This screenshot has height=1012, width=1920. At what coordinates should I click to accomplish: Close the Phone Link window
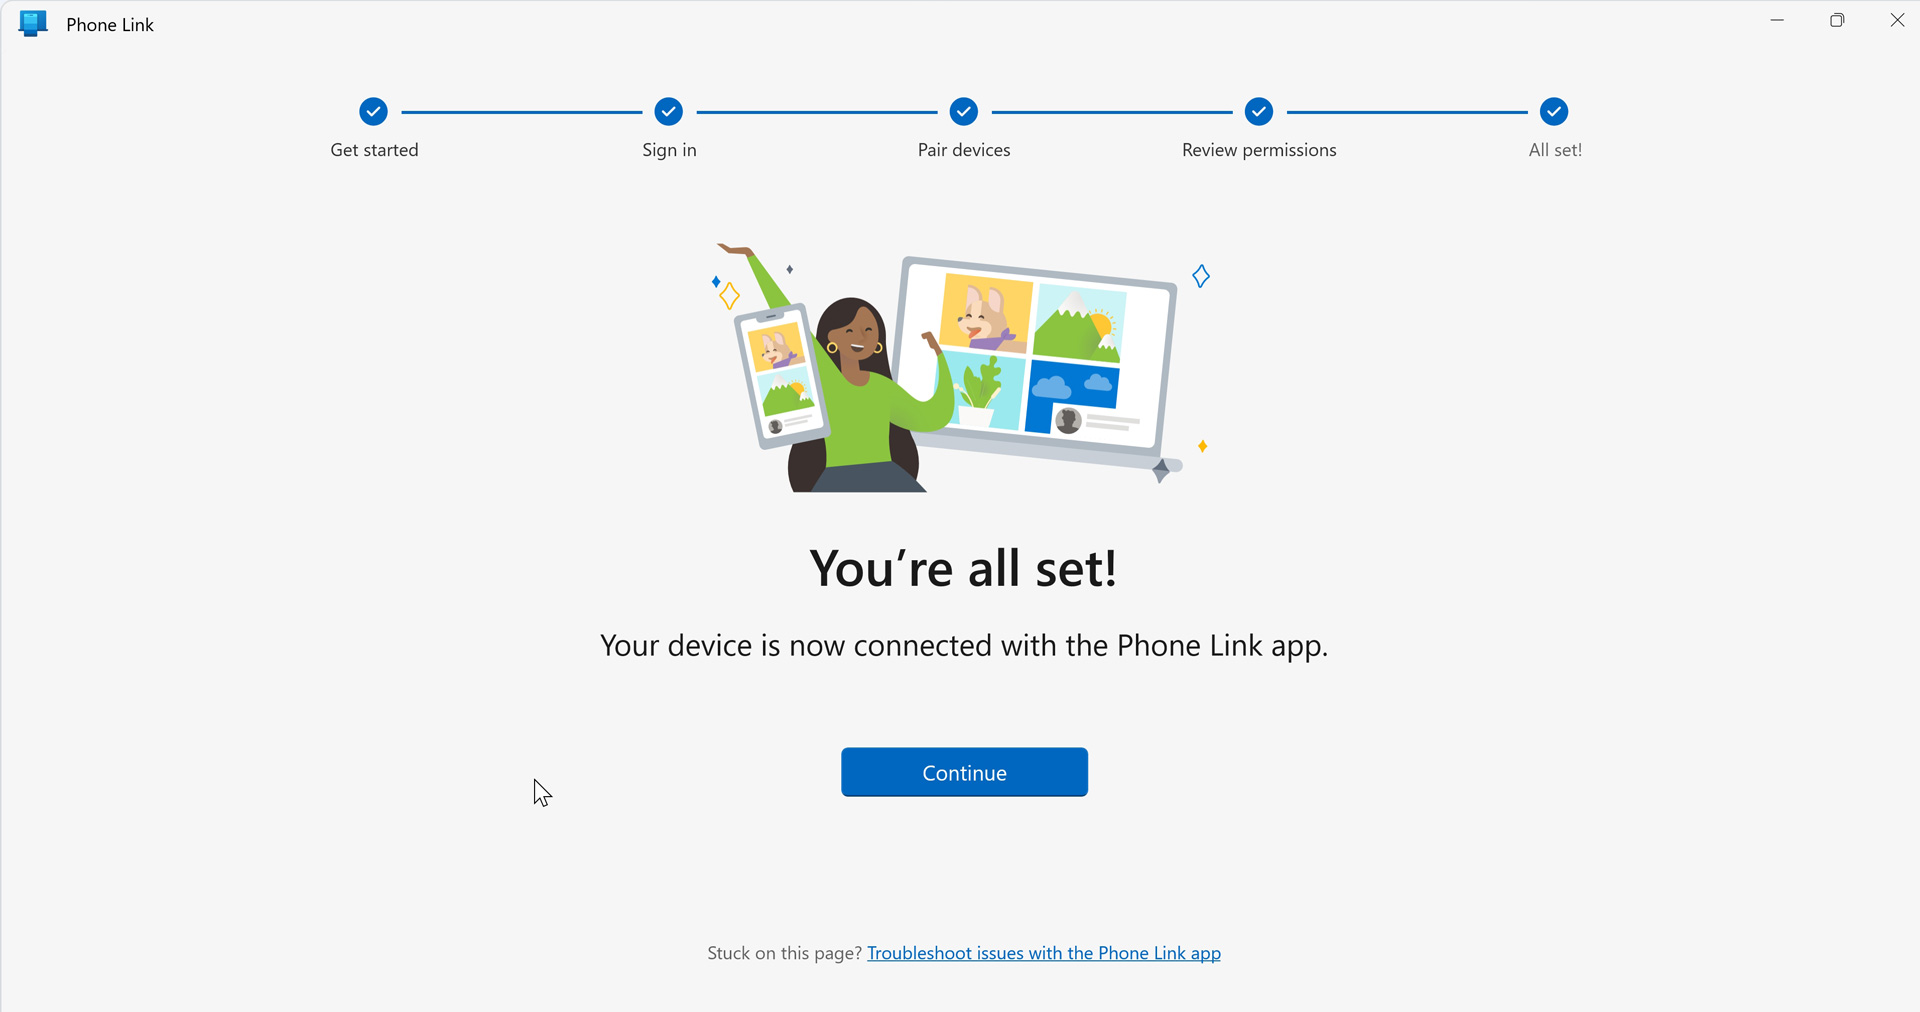[x=1897, y=20]
